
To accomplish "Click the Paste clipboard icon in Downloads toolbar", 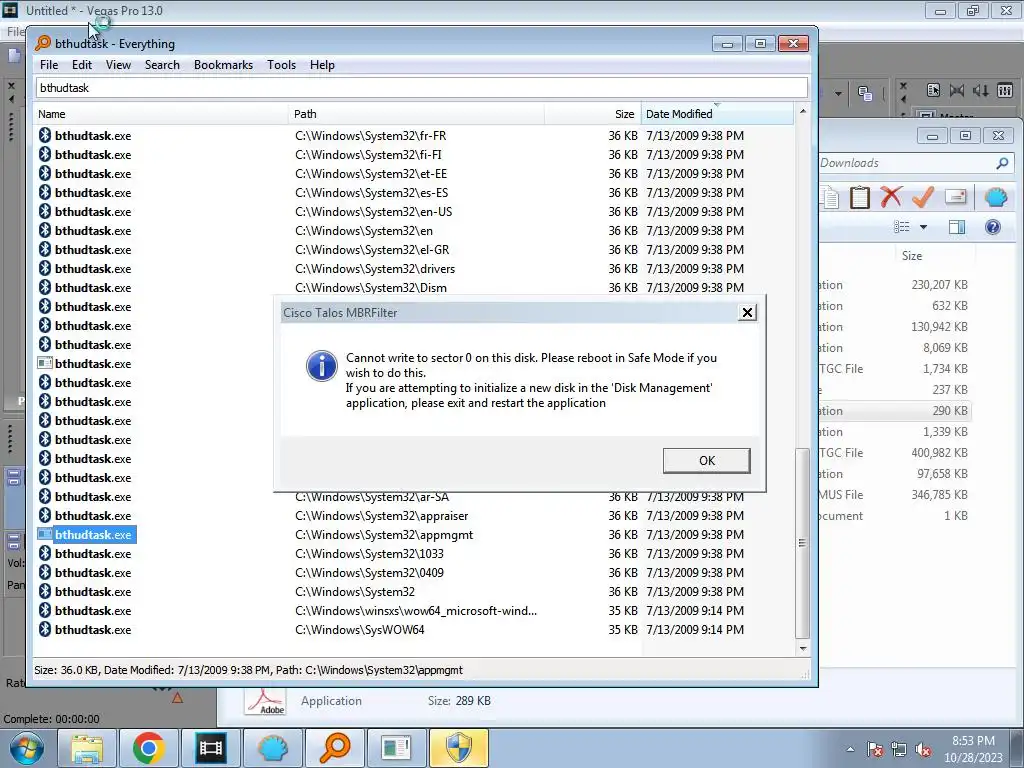I will click(859, 197).
